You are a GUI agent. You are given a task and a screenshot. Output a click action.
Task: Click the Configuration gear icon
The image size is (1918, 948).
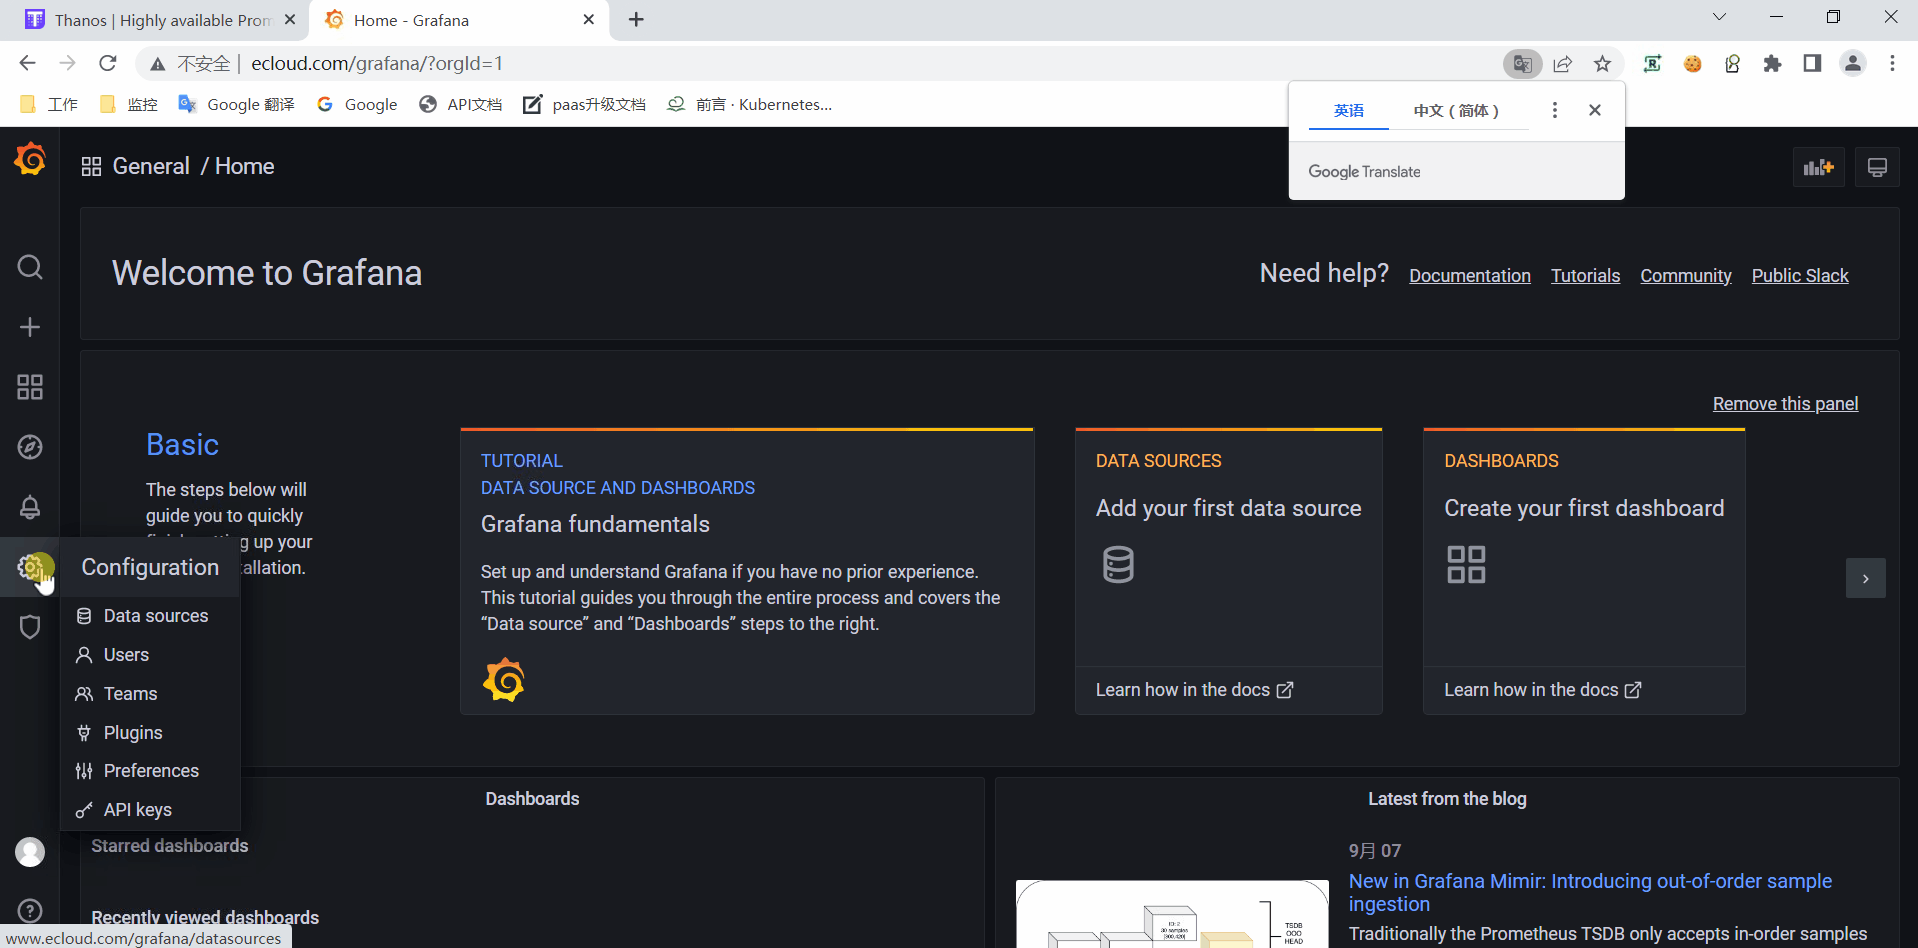[30, 567]
